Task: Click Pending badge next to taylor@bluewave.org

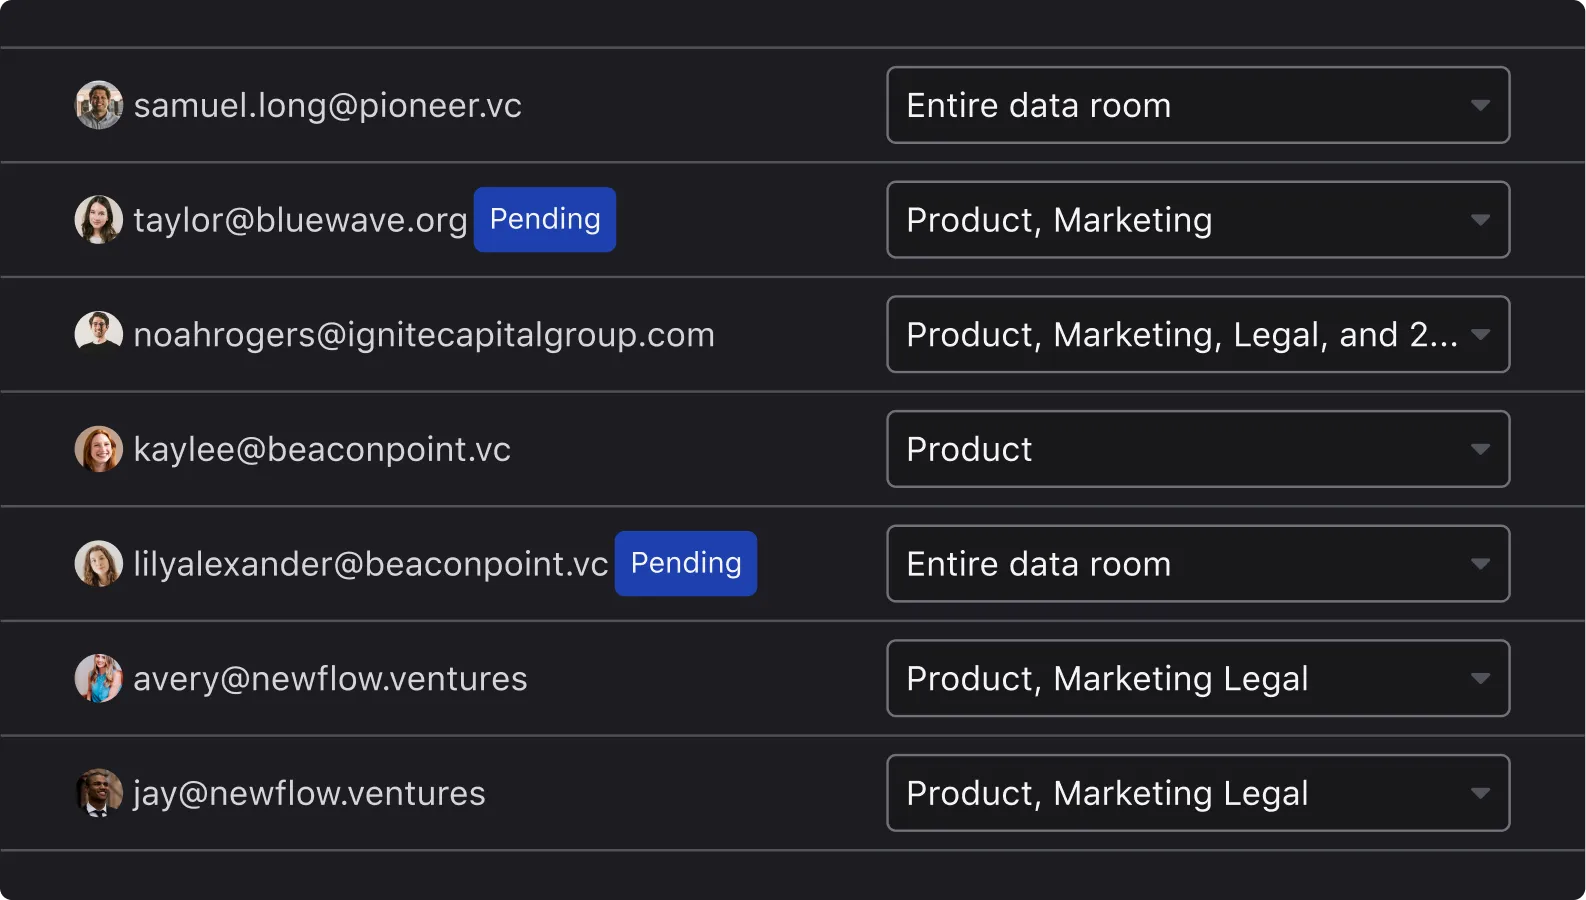Action: [x=545, y=220]
